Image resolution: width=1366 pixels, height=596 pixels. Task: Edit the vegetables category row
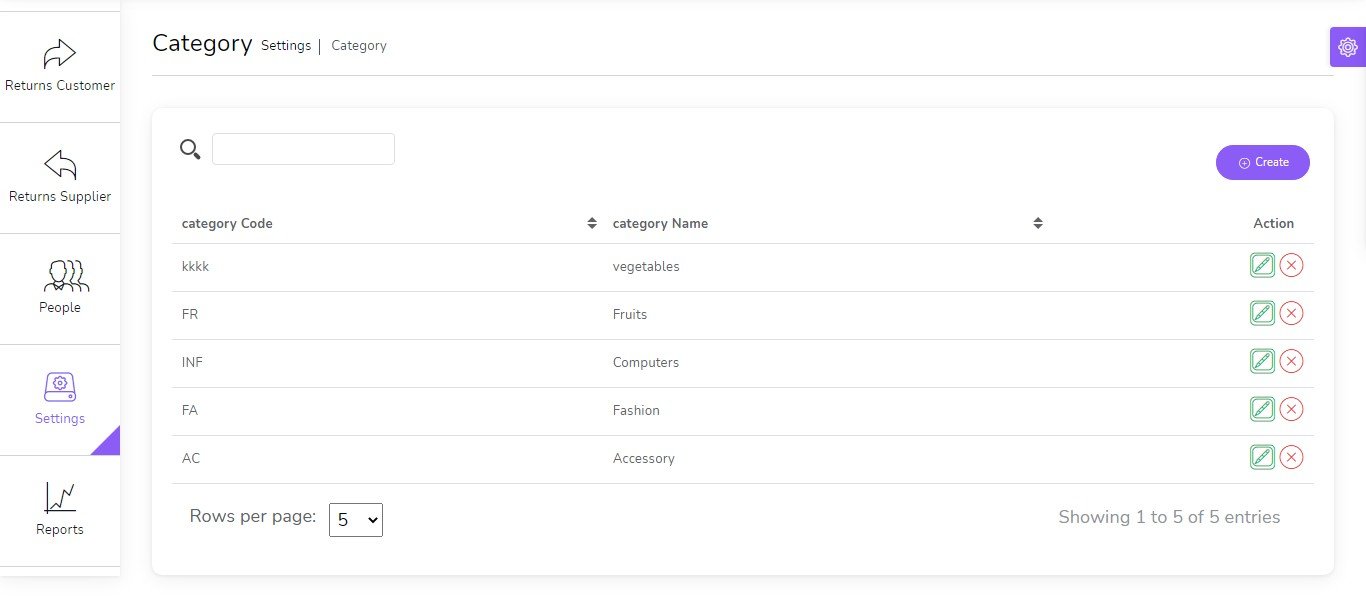(1262, 265)
